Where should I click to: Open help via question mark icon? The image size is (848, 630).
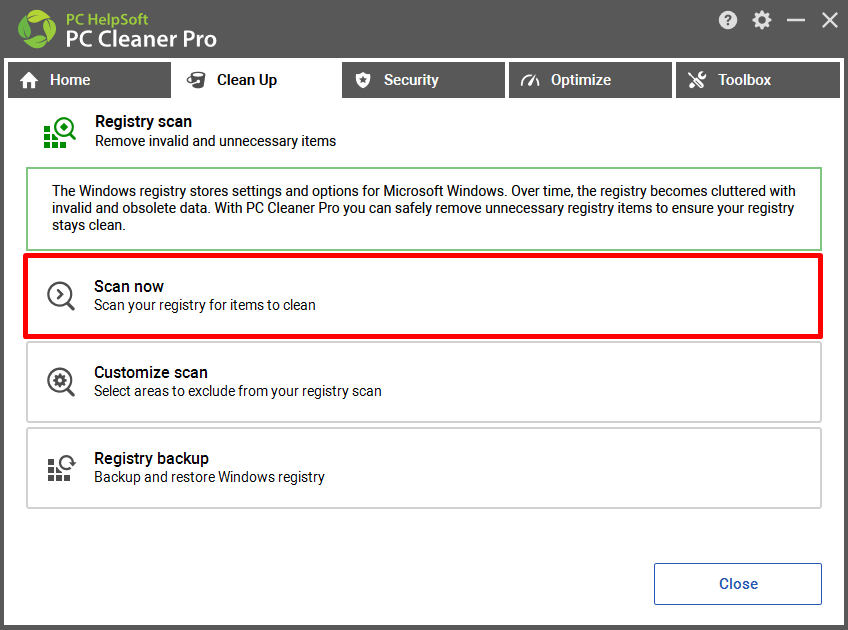tap(728, 21)
